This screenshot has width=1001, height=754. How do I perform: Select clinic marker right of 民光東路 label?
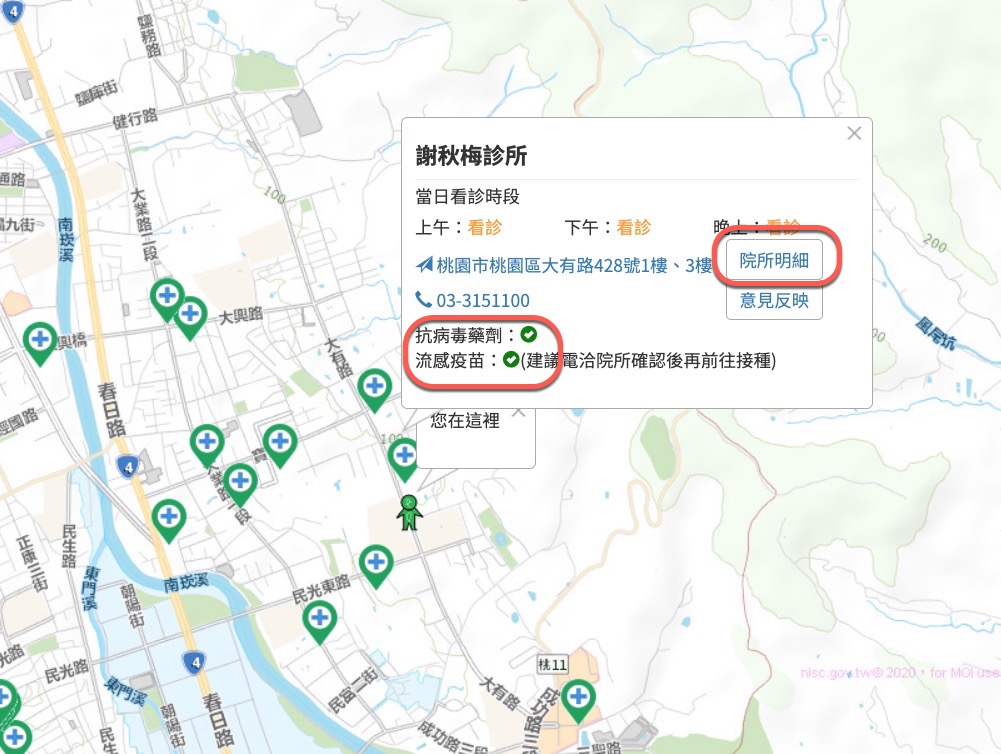click(x=376, y=566)
